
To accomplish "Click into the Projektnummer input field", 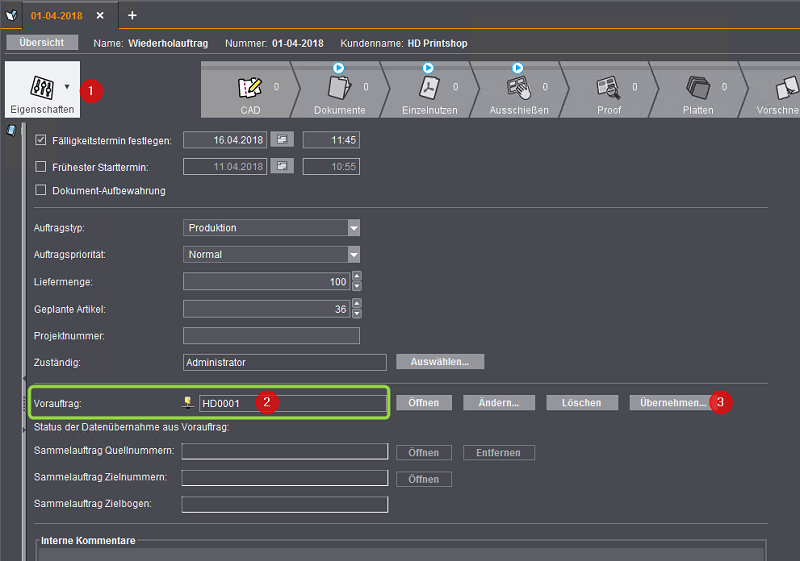I will pyautogui.click(x=271, y=336).
